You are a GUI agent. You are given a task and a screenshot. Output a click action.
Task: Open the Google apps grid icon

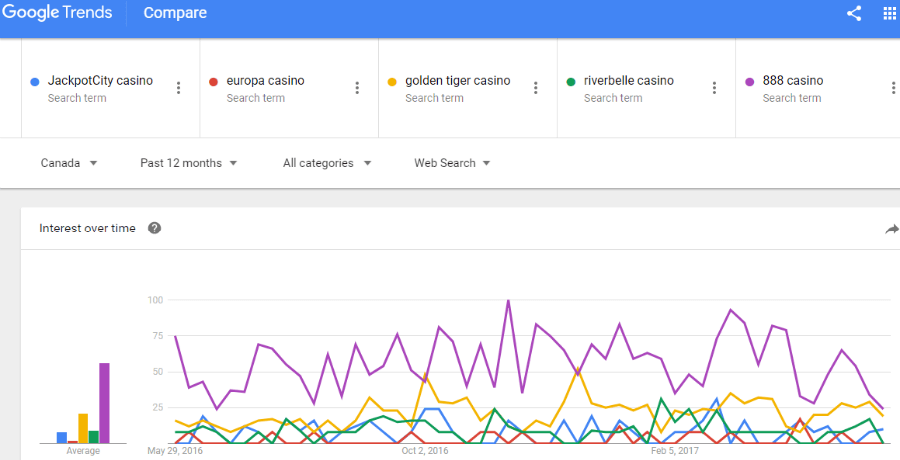890,13
